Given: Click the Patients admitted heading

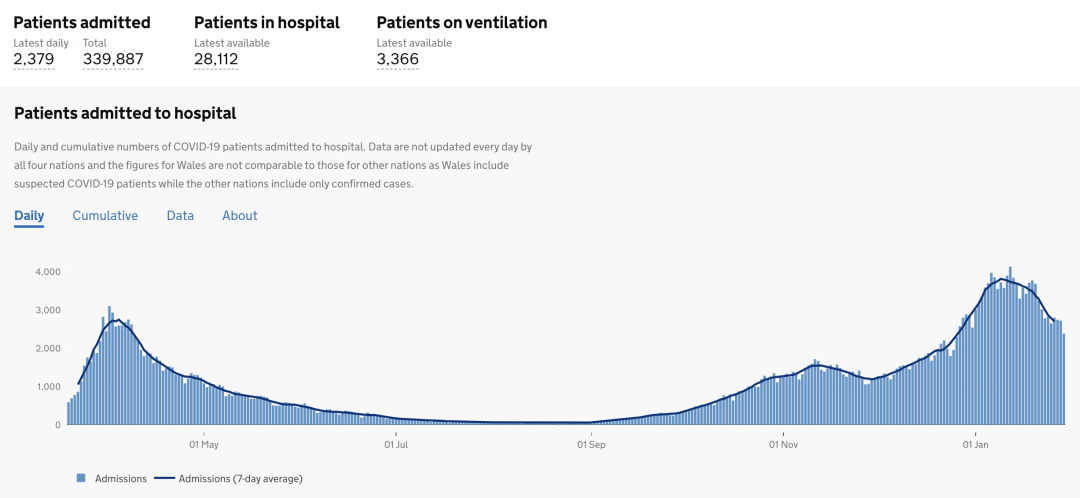Looking at the screenshot, I should (x=82, y=23).
